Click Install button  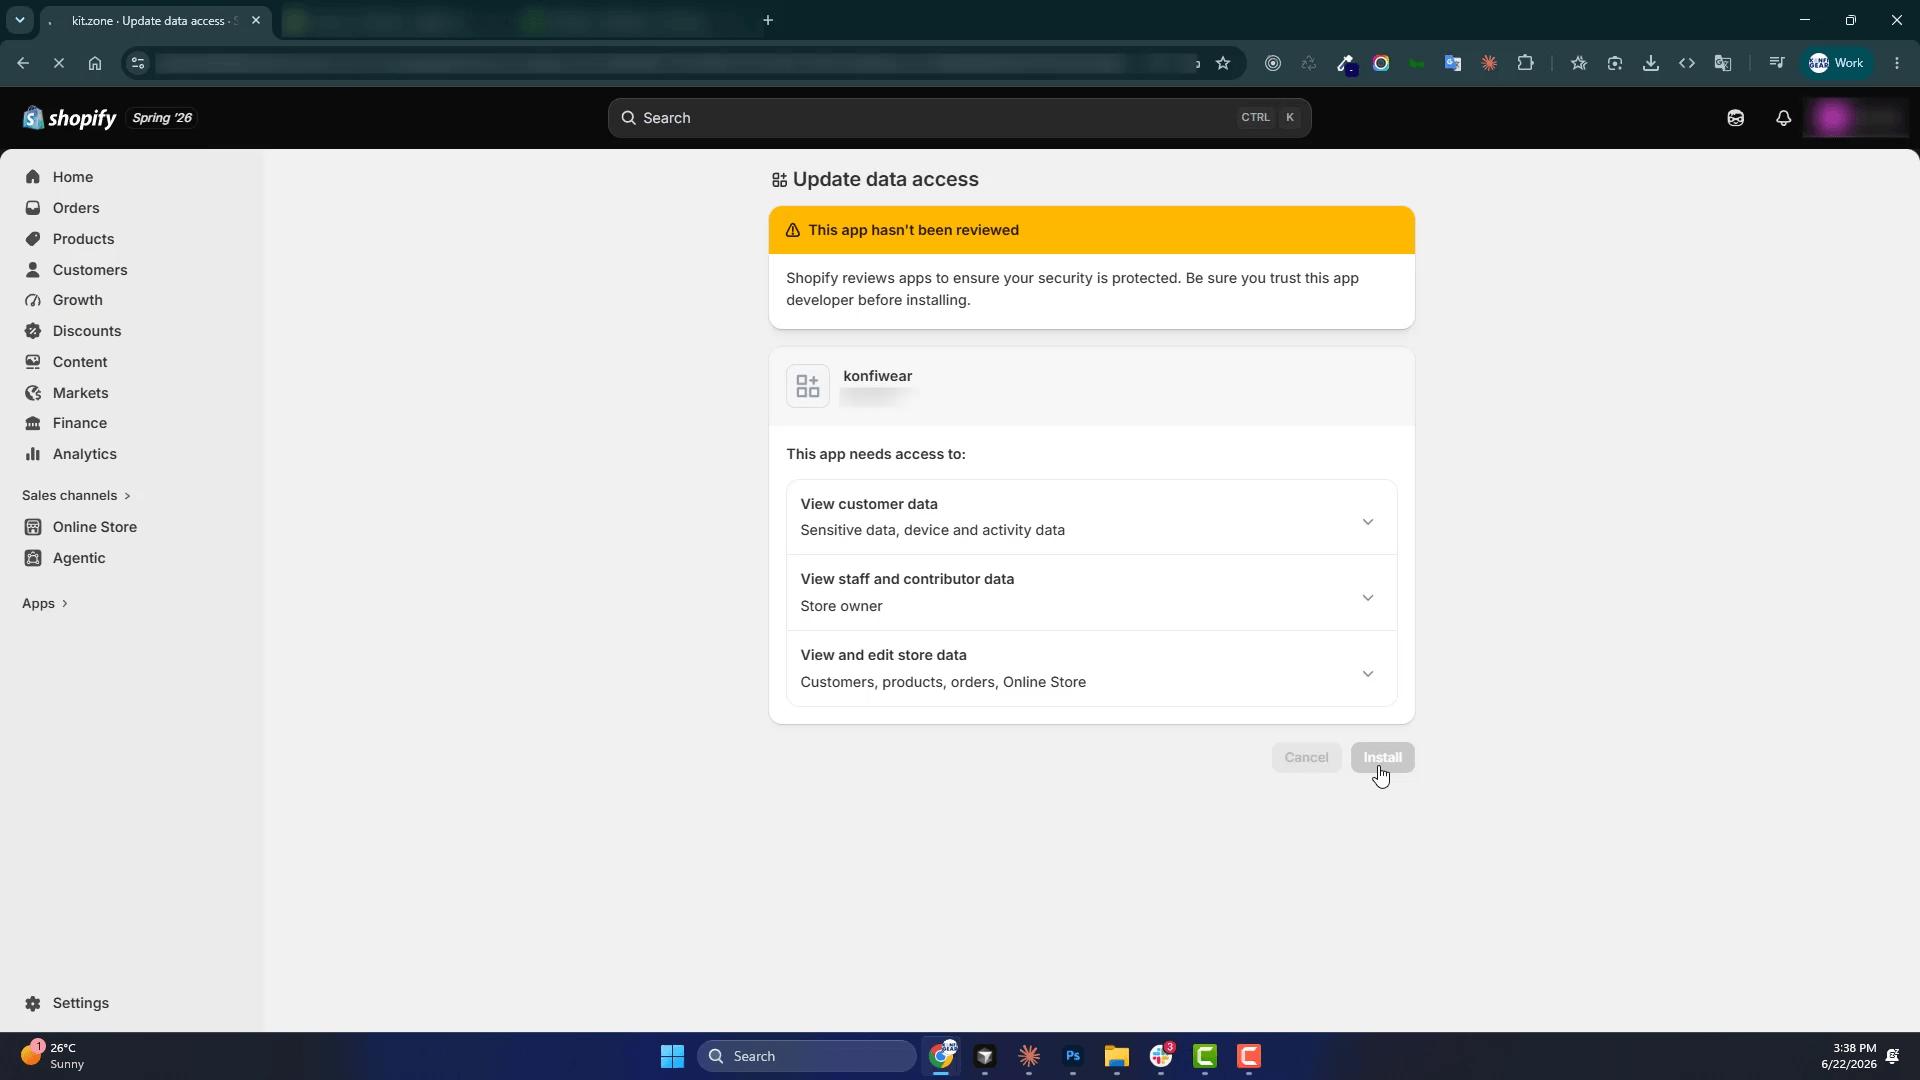tap(1382, 757)
